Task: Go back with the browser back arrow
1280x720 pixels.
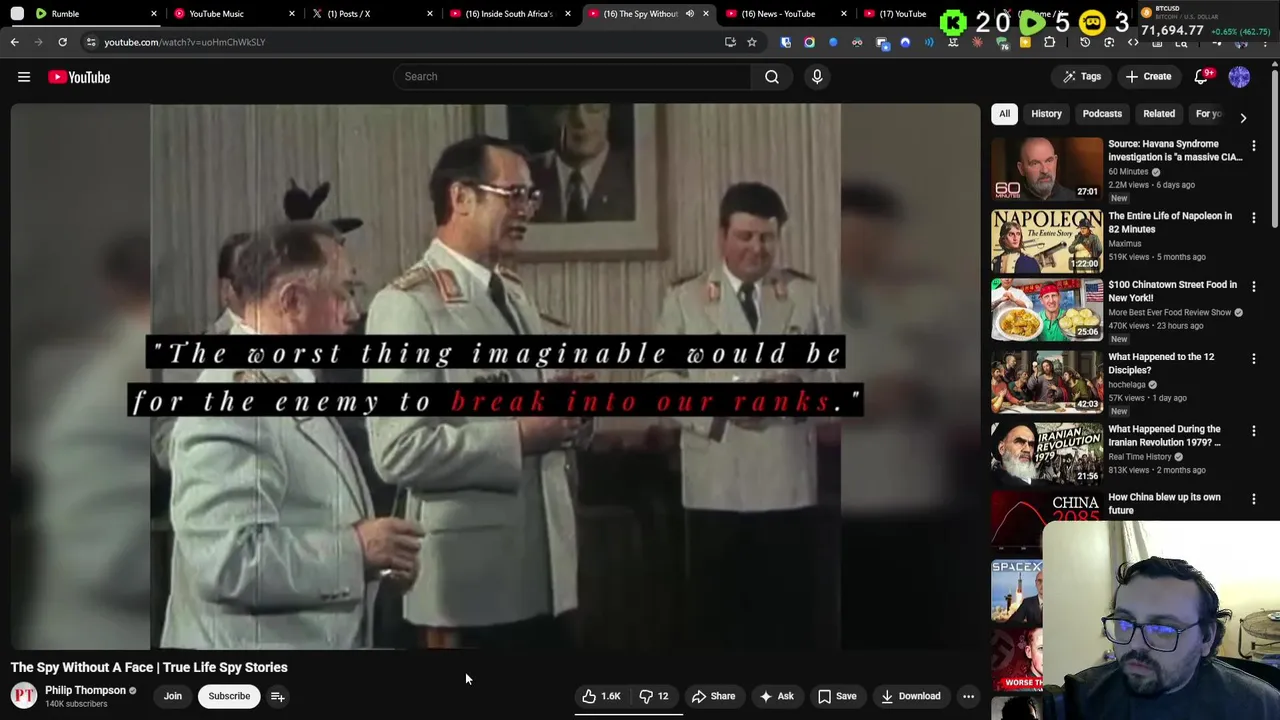Action: [x=14, y=42]
